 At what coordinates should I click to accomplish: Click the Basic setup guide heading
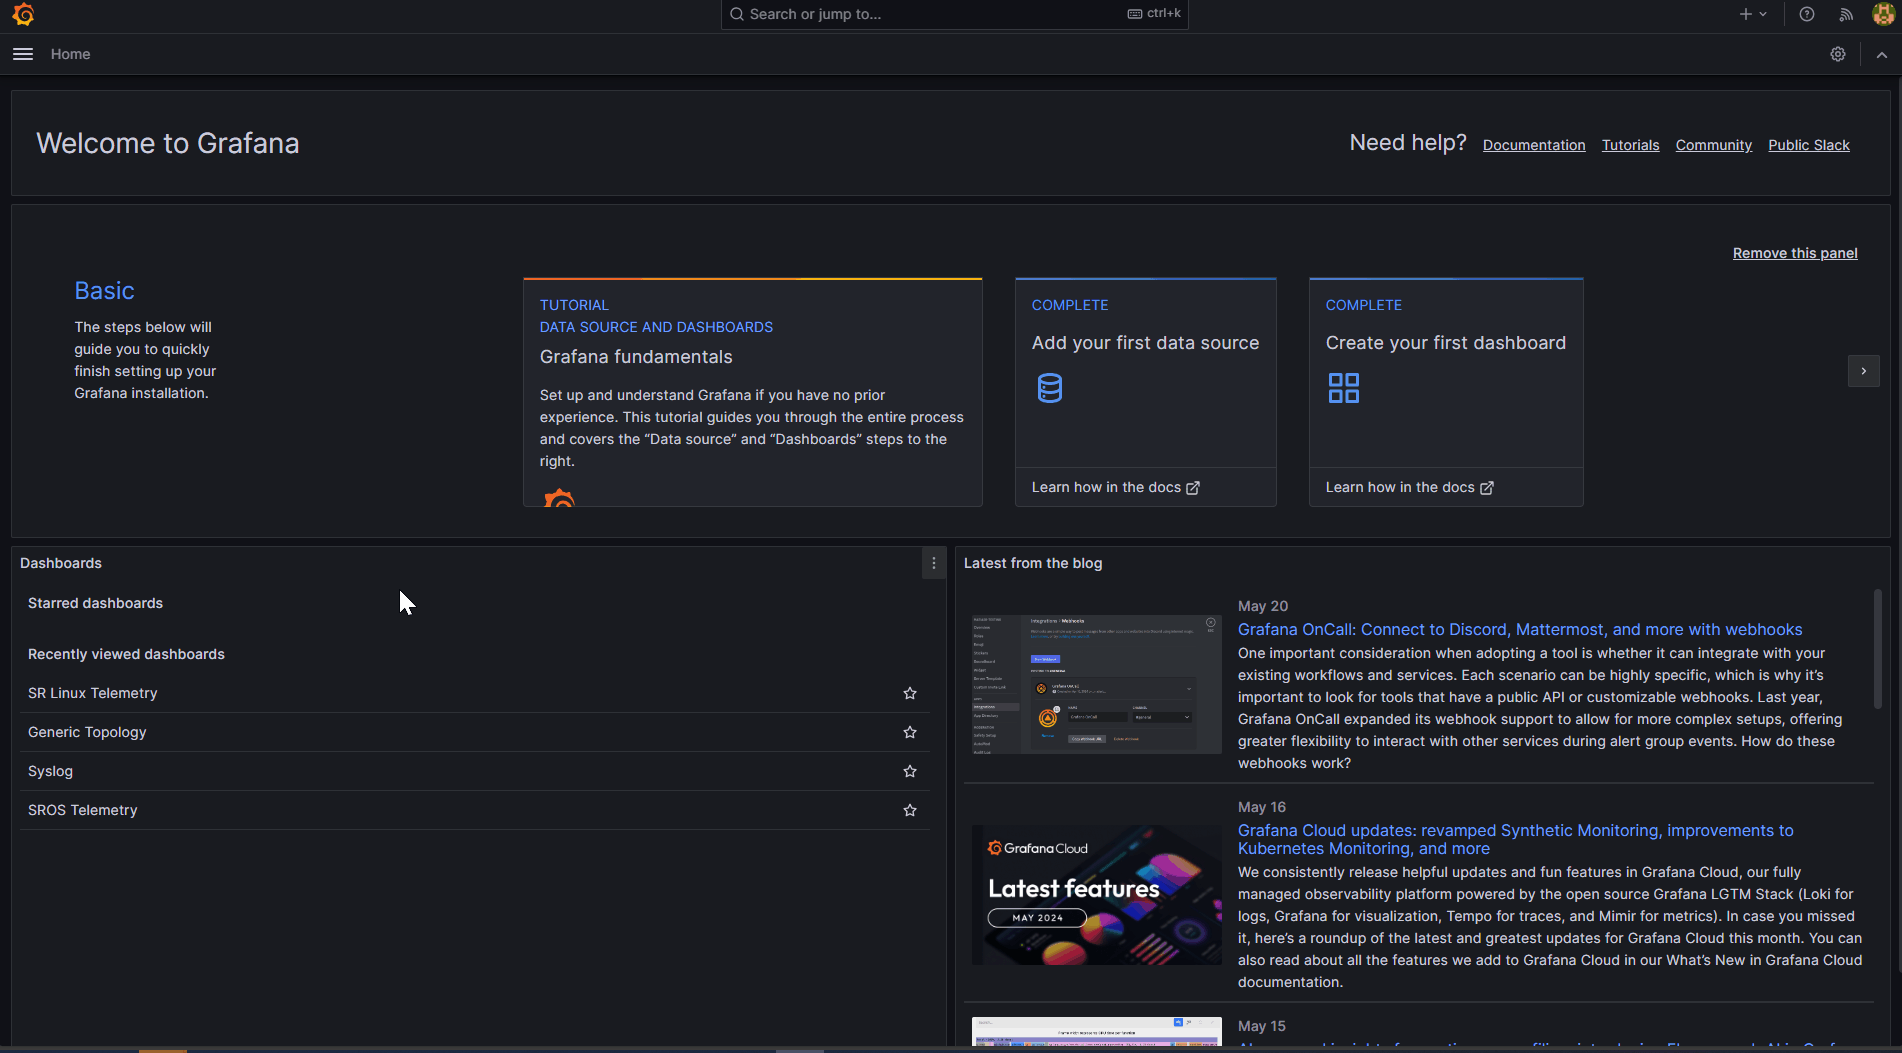tap(104, 291)
